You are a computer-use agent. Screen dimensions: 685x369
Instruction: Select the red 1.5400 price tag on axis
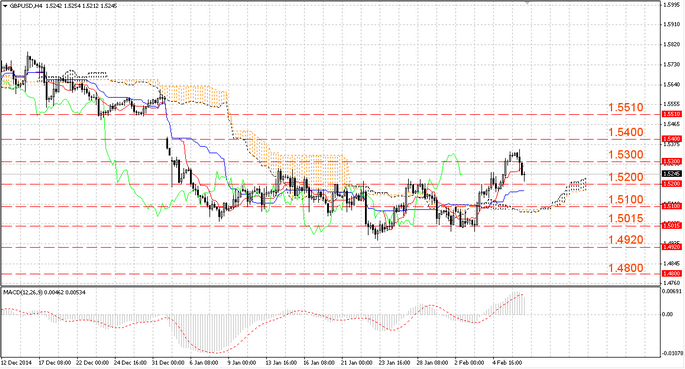click(671, 139)
